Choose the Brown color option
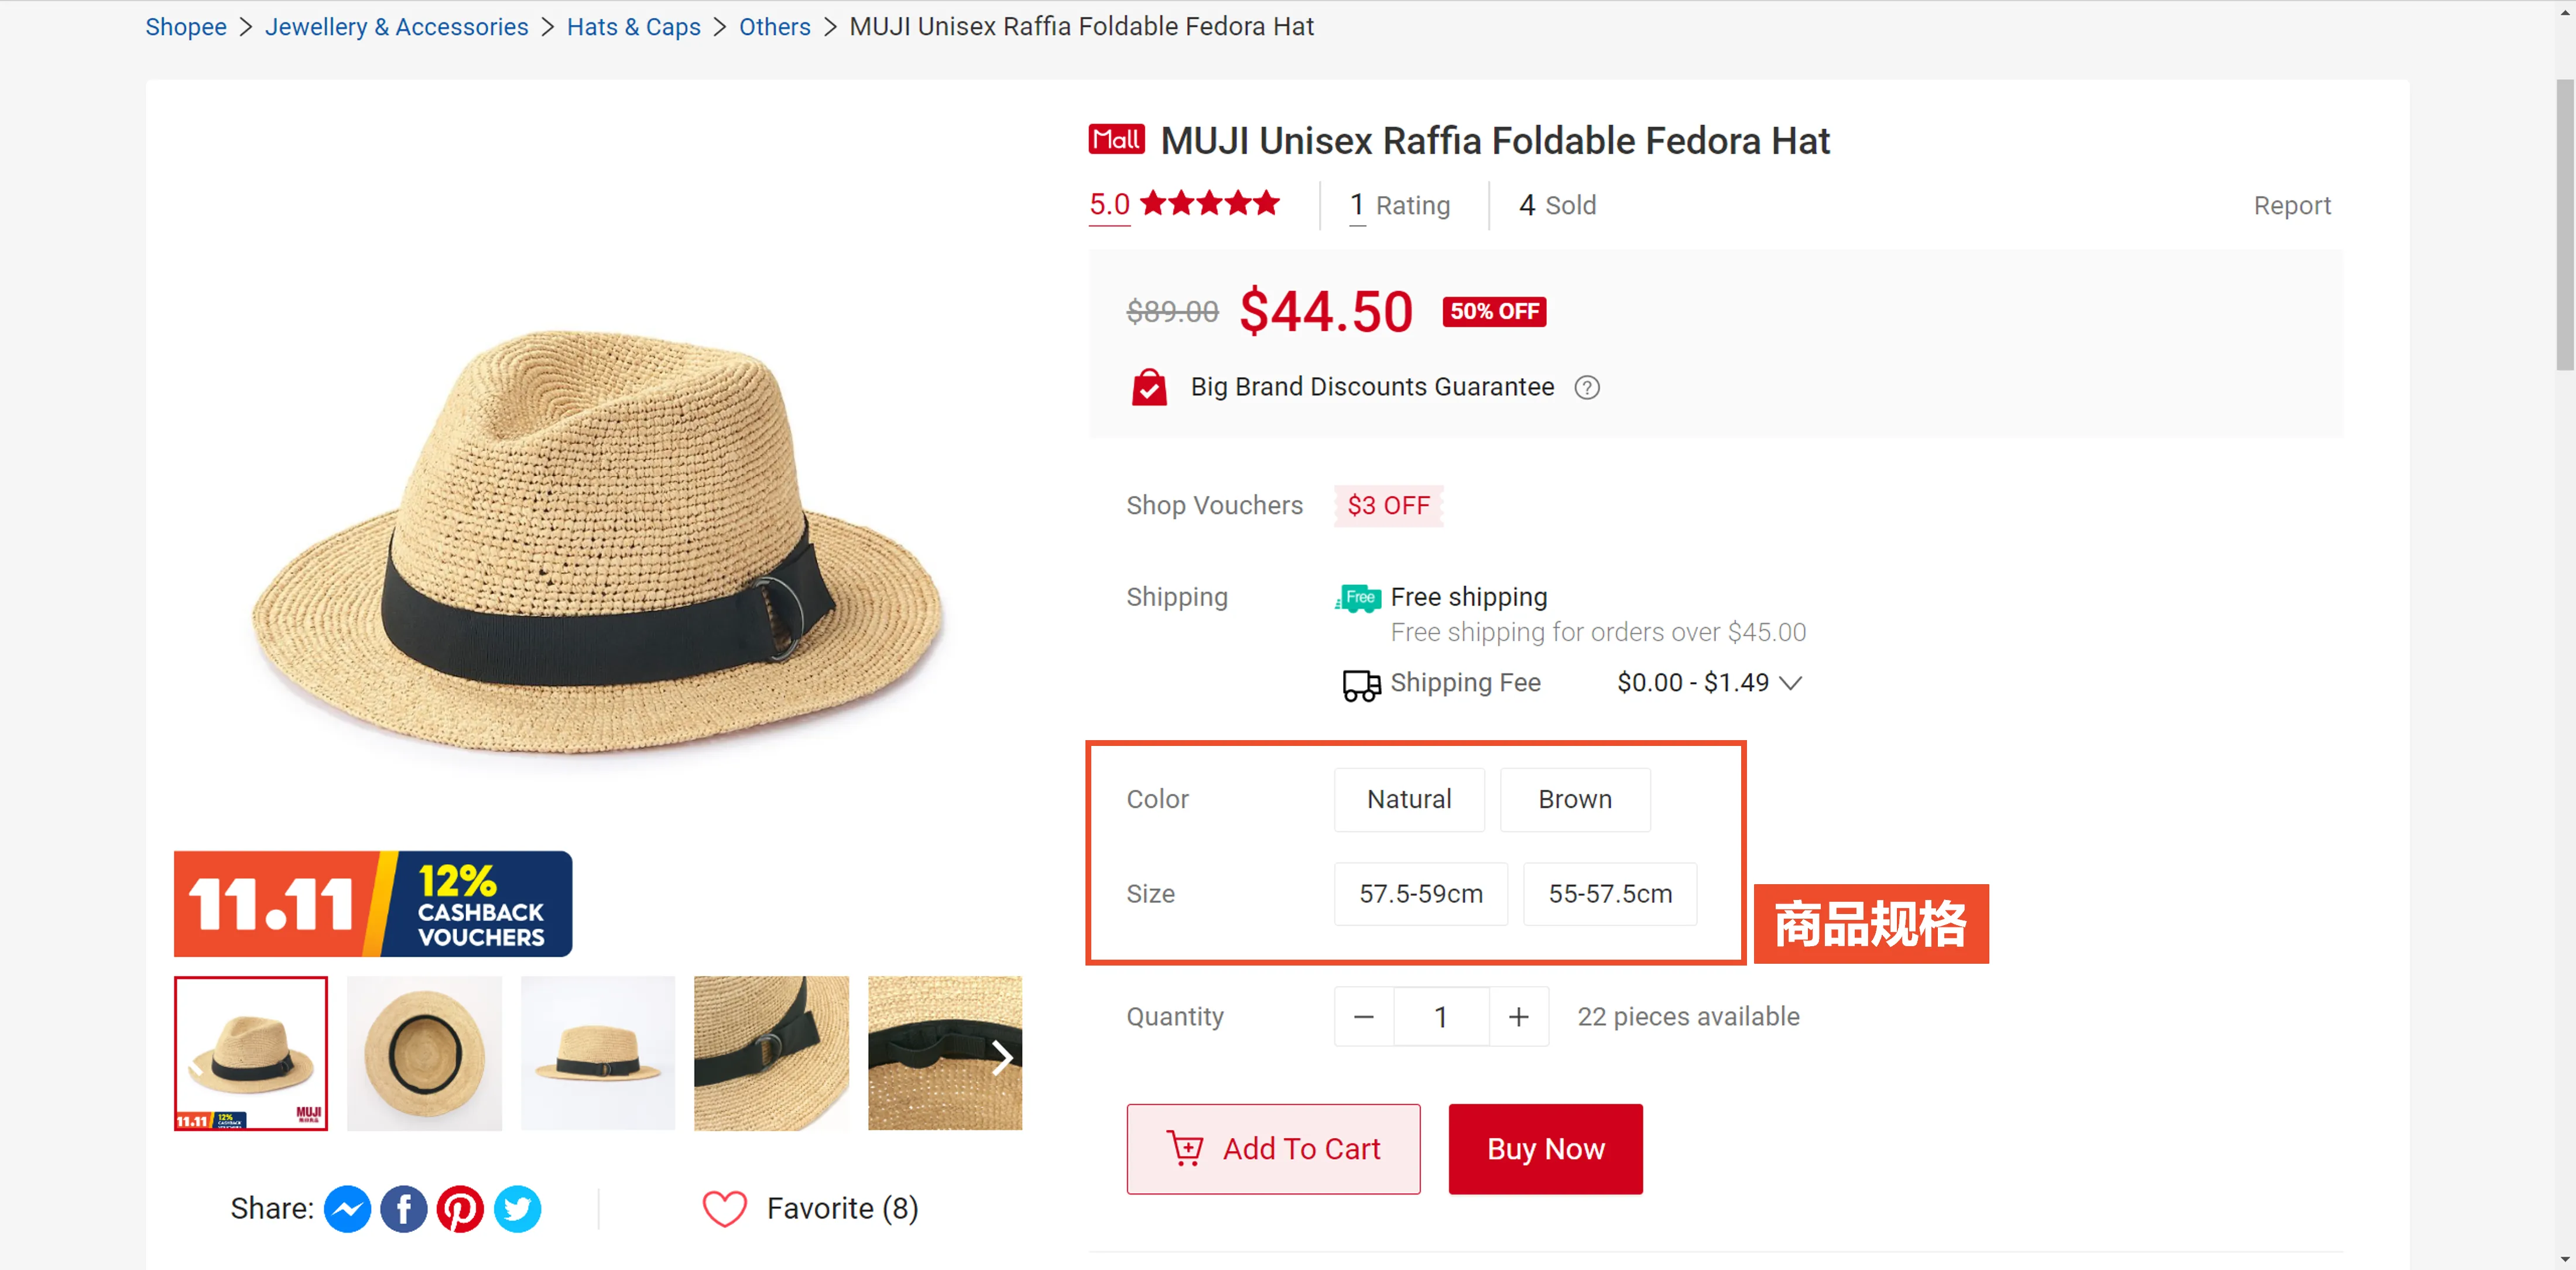Image resolution: width=2576 pixels, height=1270 pixels. coord(1574,799)
